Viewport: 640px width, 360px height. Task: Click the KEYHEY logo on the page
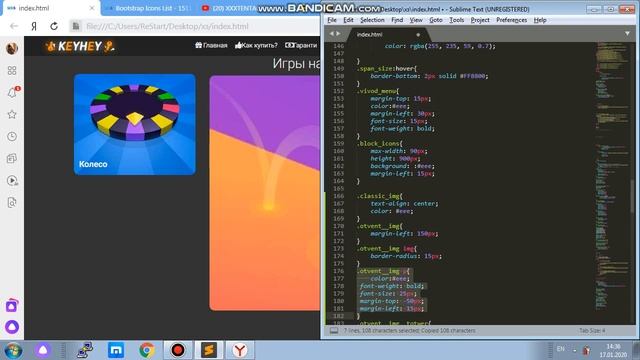point(80,47)
